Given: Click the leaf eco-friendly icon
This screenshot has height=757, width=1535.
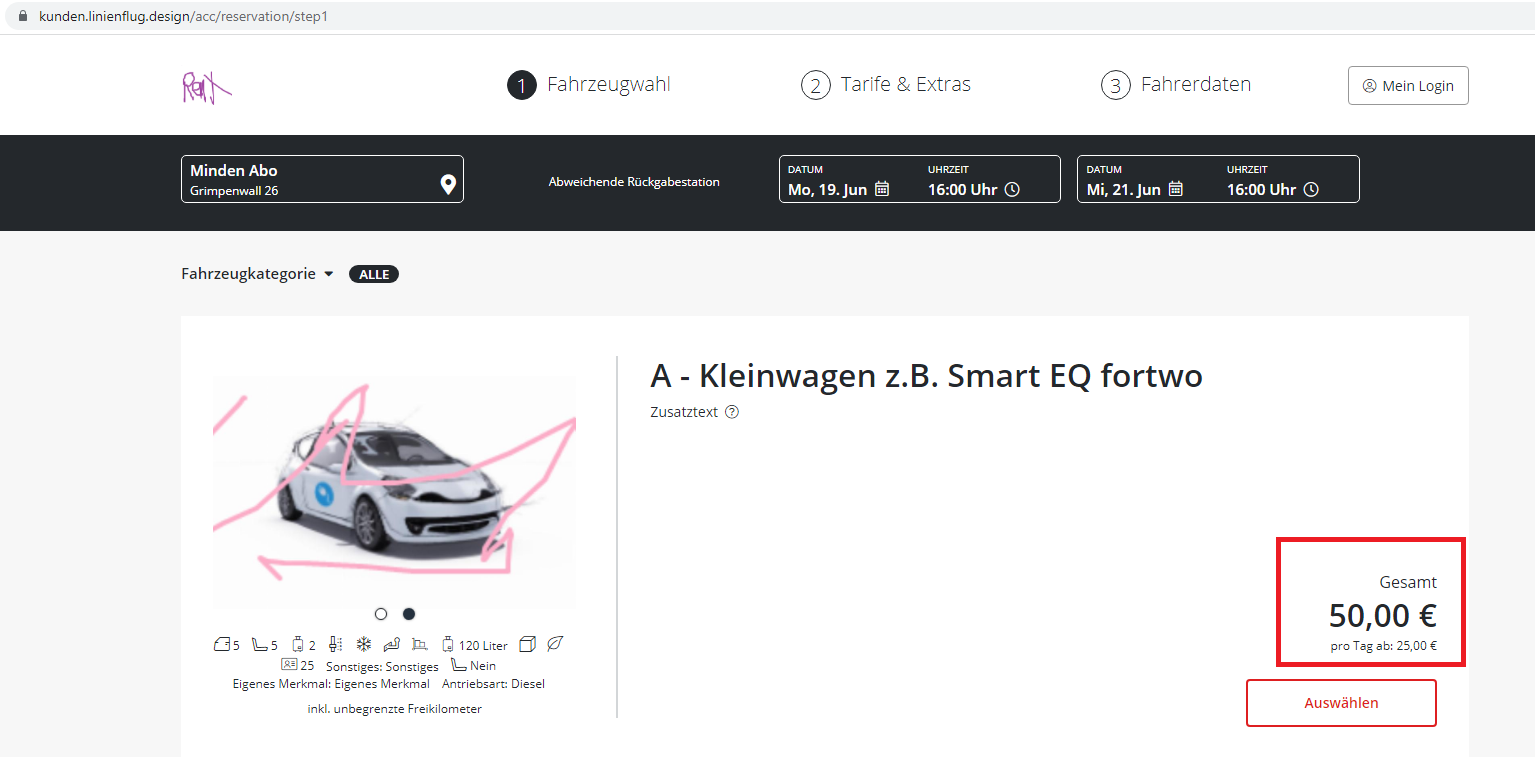Looking at the screenshot, I should 556,644.
